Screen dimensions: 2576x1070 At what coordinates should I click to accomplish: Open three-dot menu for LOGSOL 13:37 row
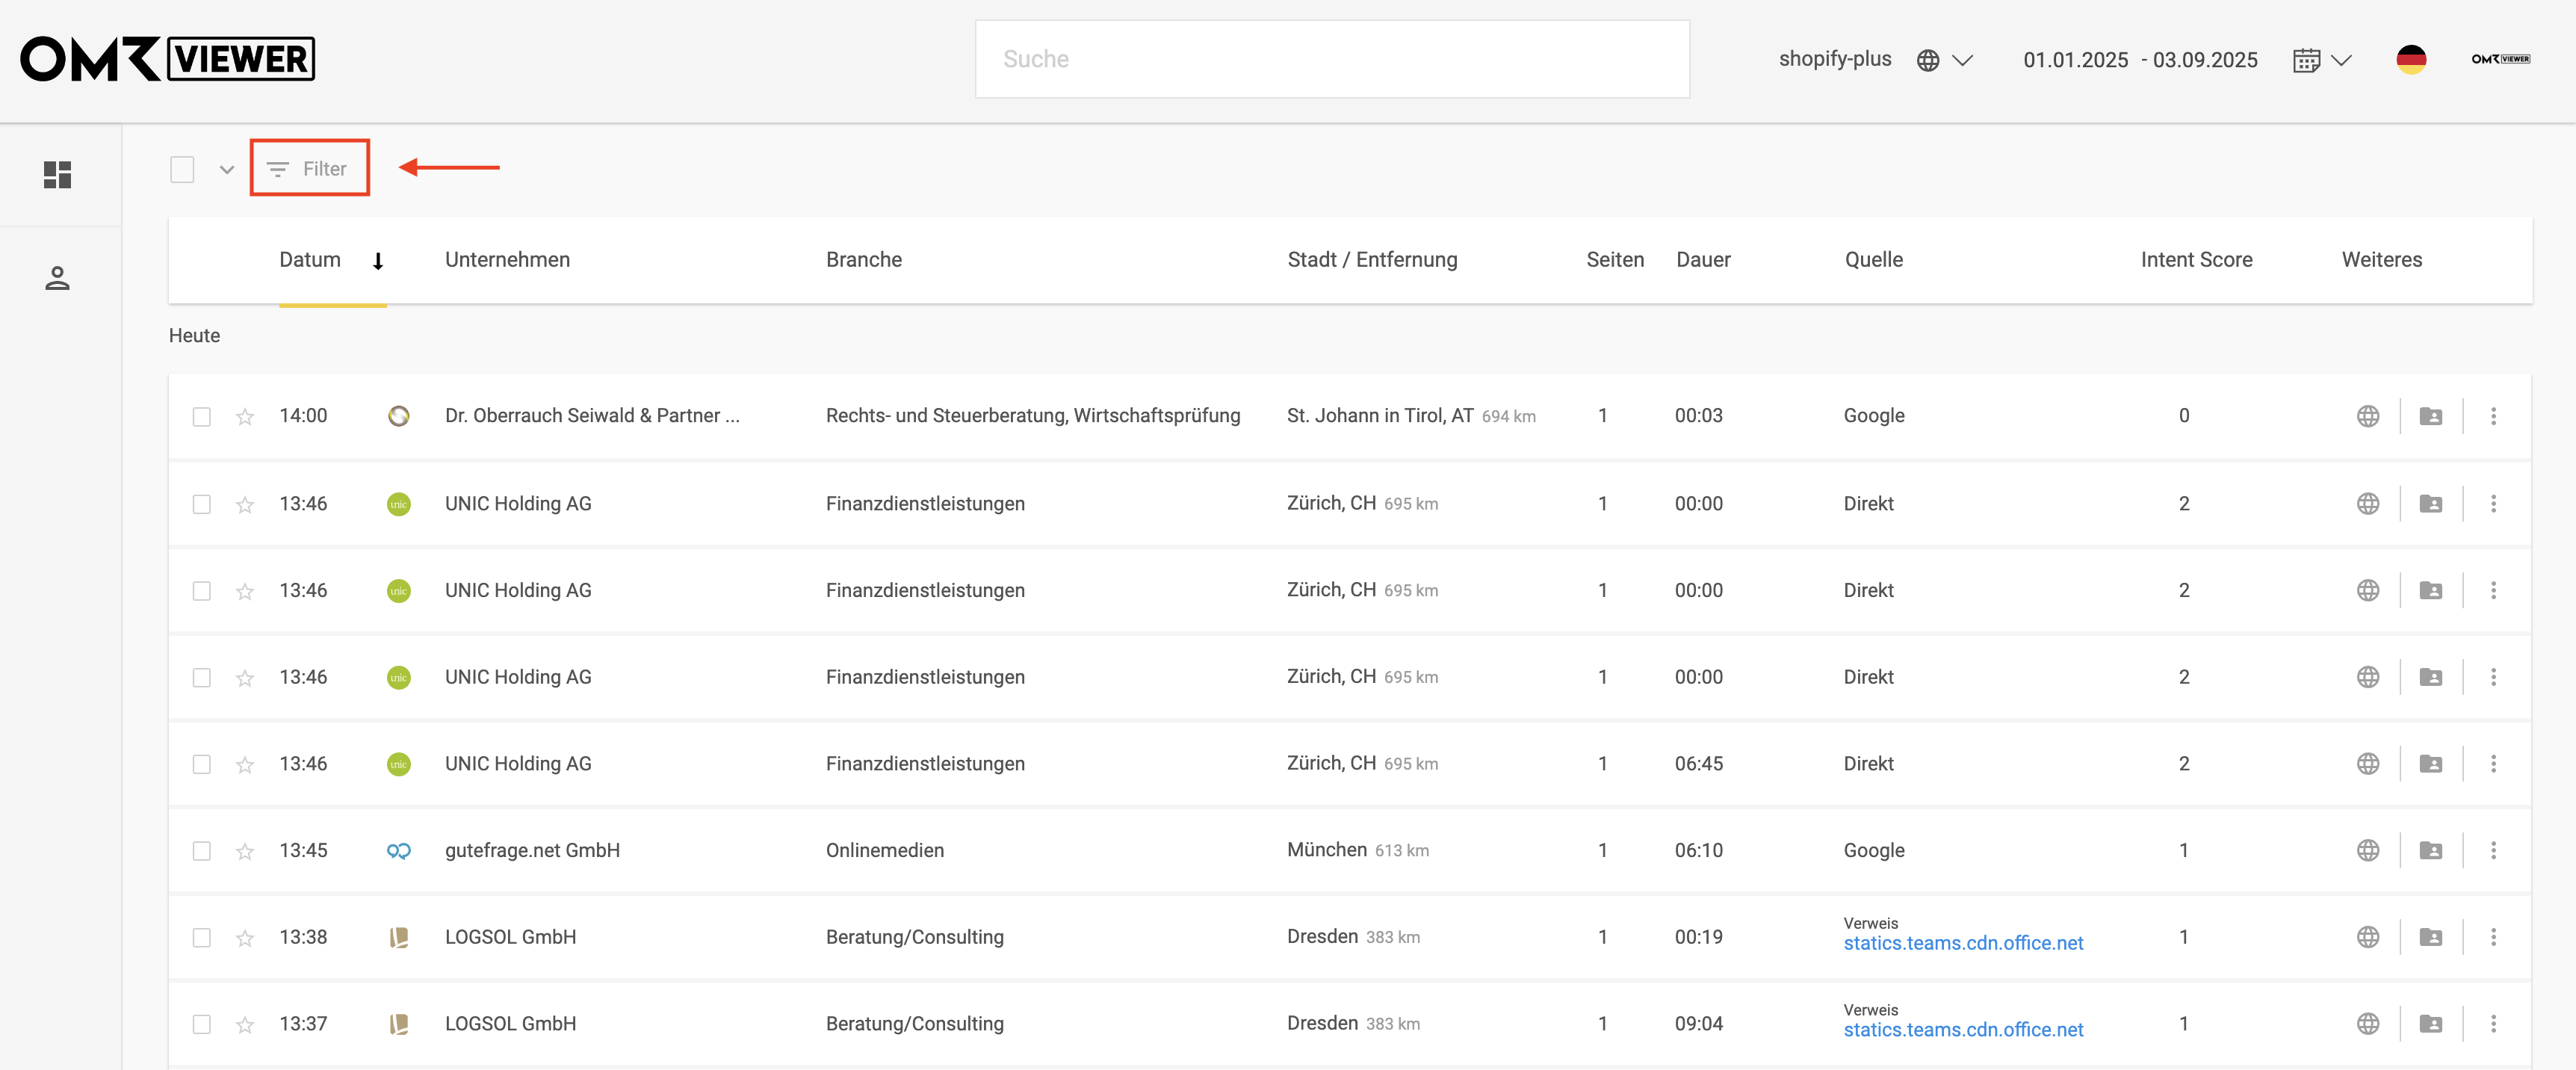pos(2493,1024)
